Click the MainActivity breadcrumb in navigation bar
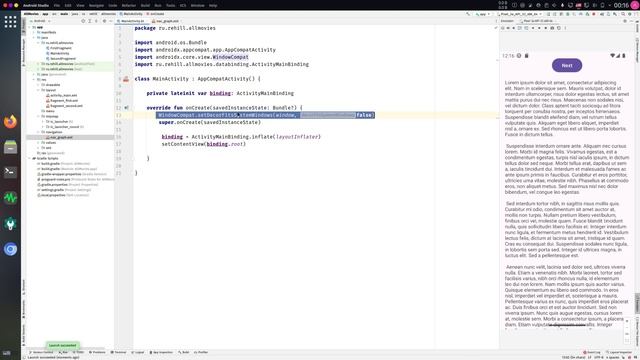Screen dimensions: 640x360 coord(131,14)
